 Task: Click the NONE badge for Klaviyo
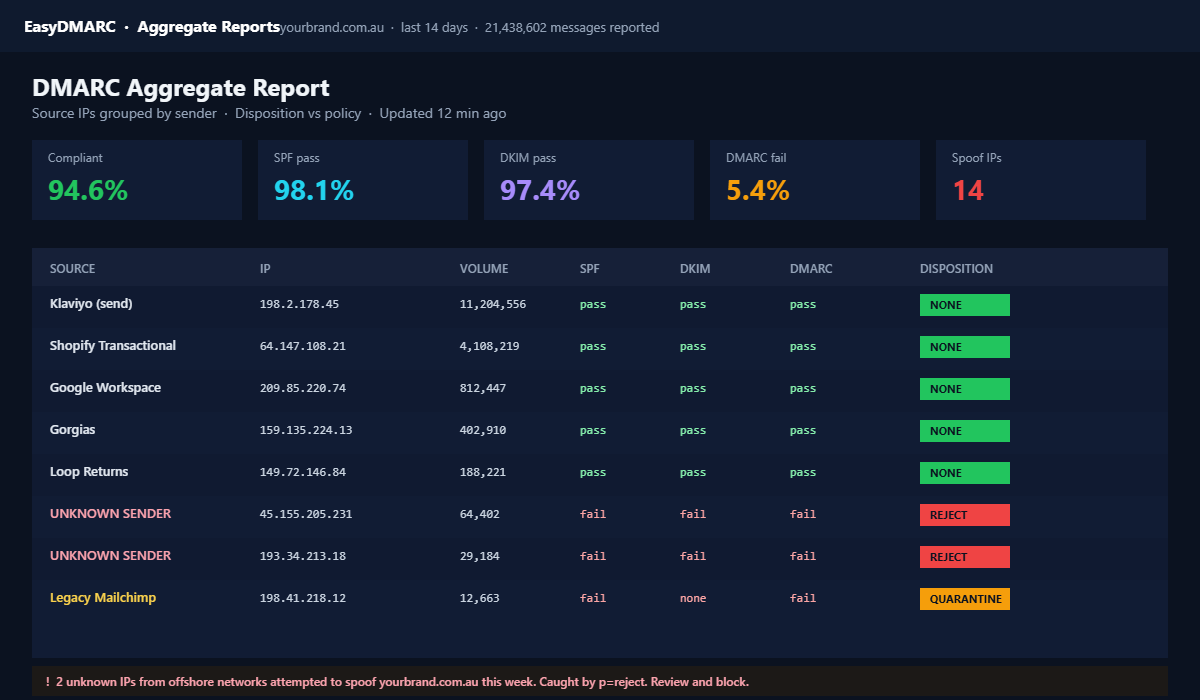965,305
